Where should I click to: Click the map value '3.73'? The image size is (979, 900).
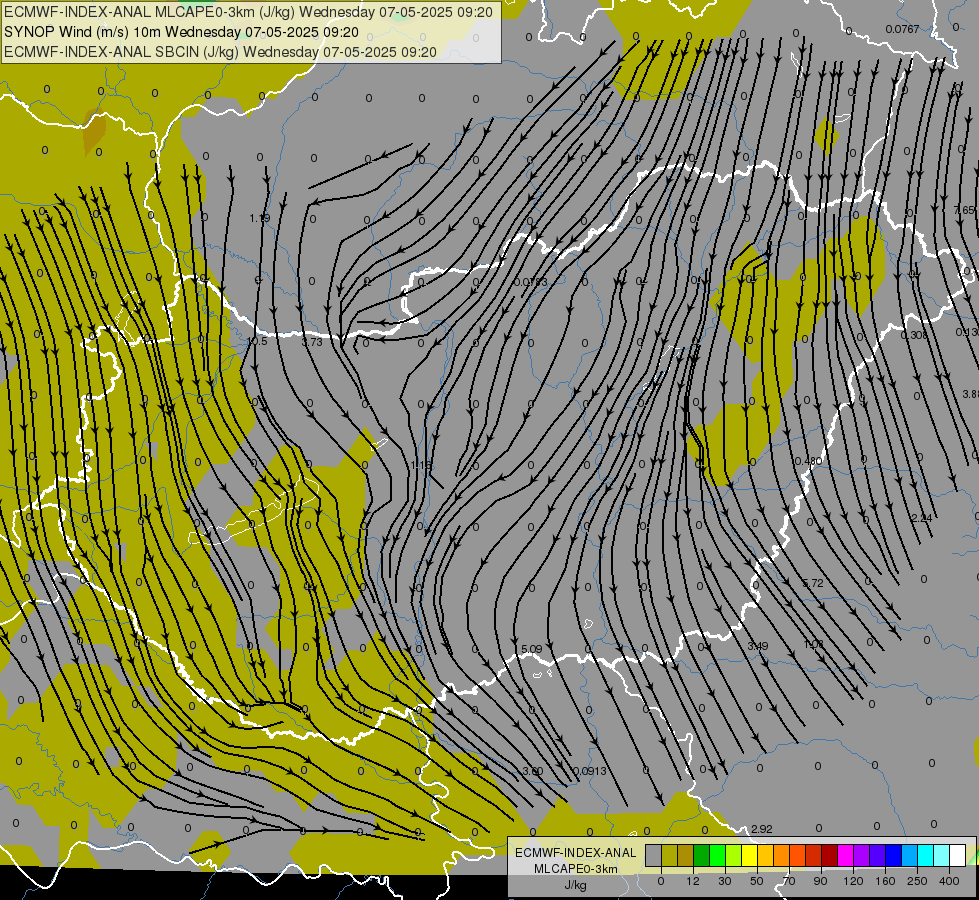click(x=312, y=342)
